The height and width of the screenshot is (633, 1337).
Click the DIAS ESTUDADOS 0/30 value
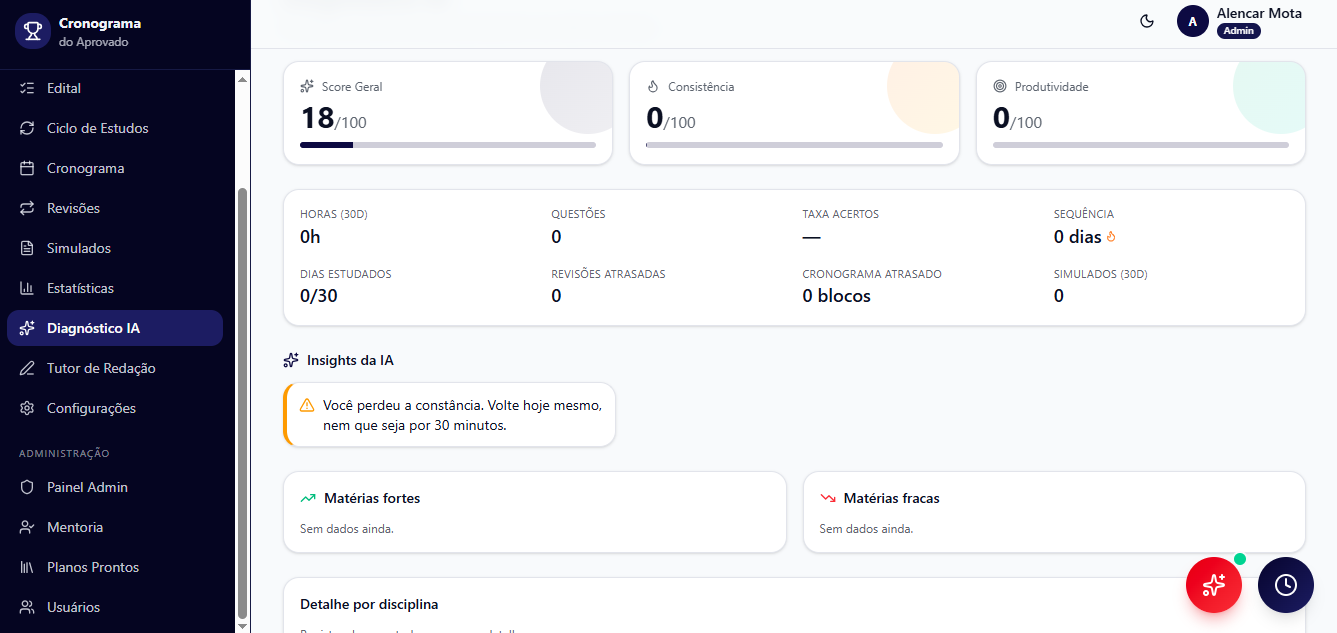pos(321,296)
